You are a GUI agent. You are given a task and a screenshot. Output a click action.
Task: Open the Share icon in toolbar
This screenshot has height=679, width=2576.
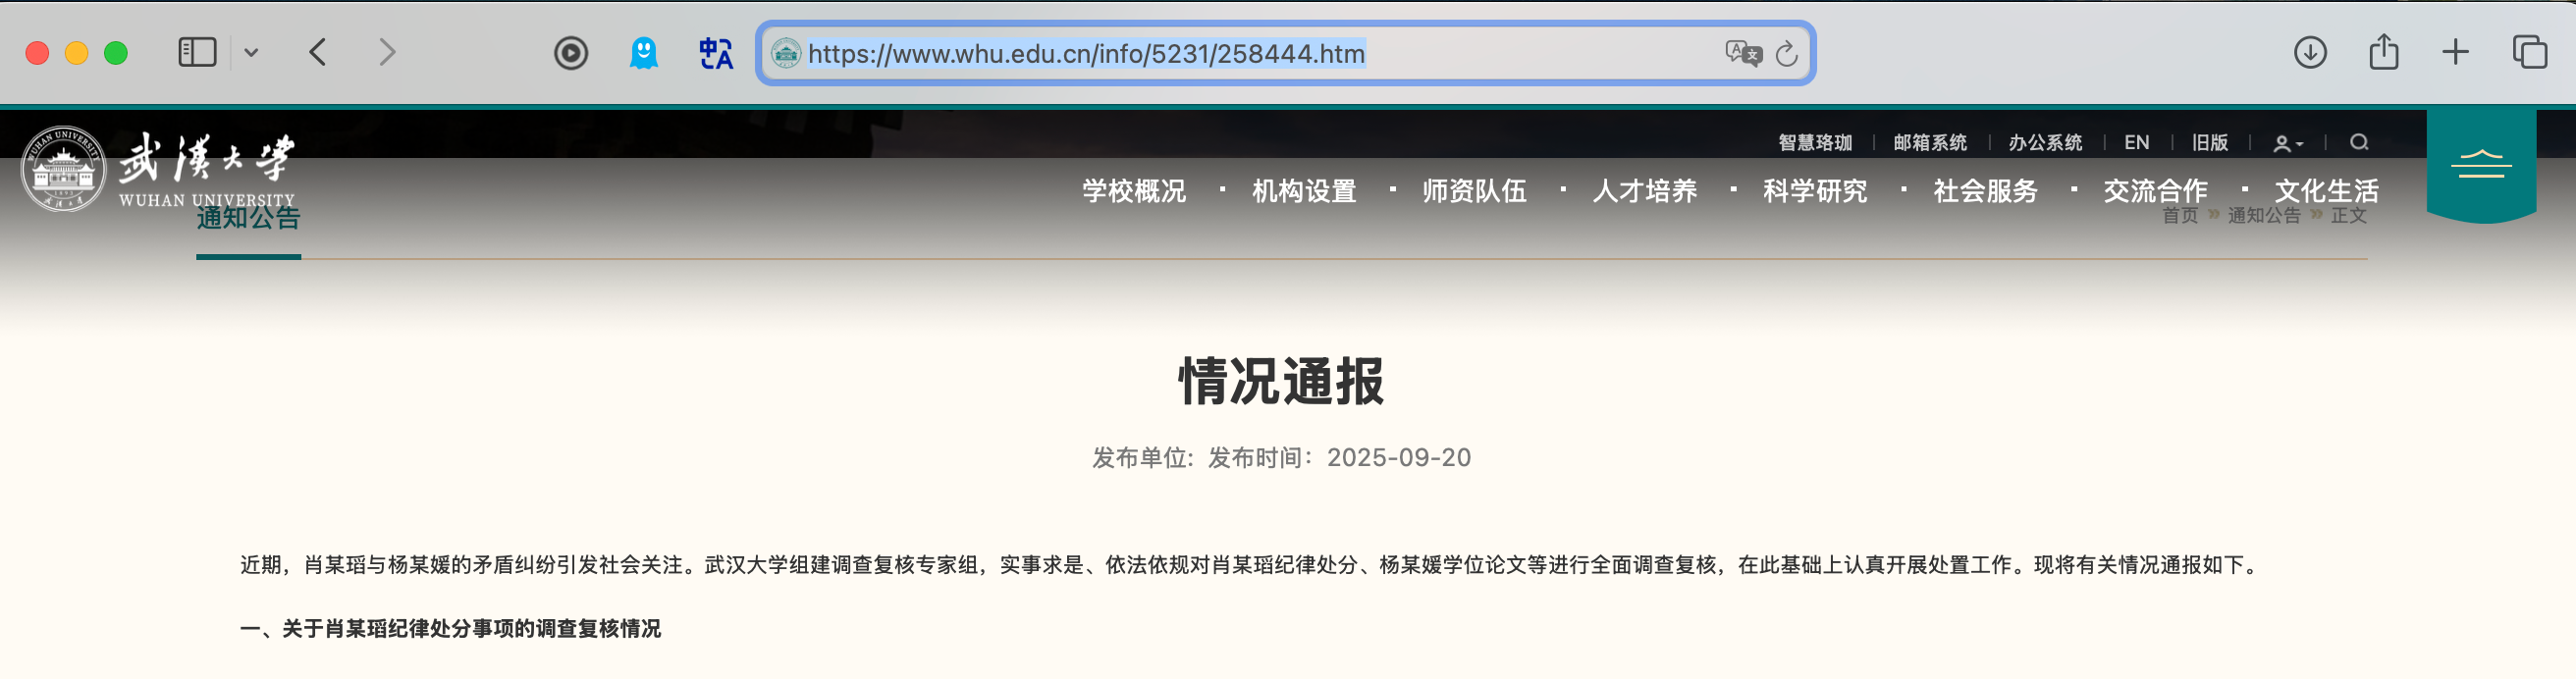(2384, 51)
